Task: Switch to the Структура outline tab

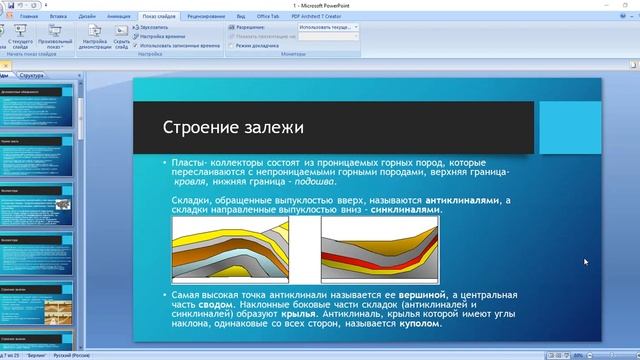Action: click(x=31, y=76)
